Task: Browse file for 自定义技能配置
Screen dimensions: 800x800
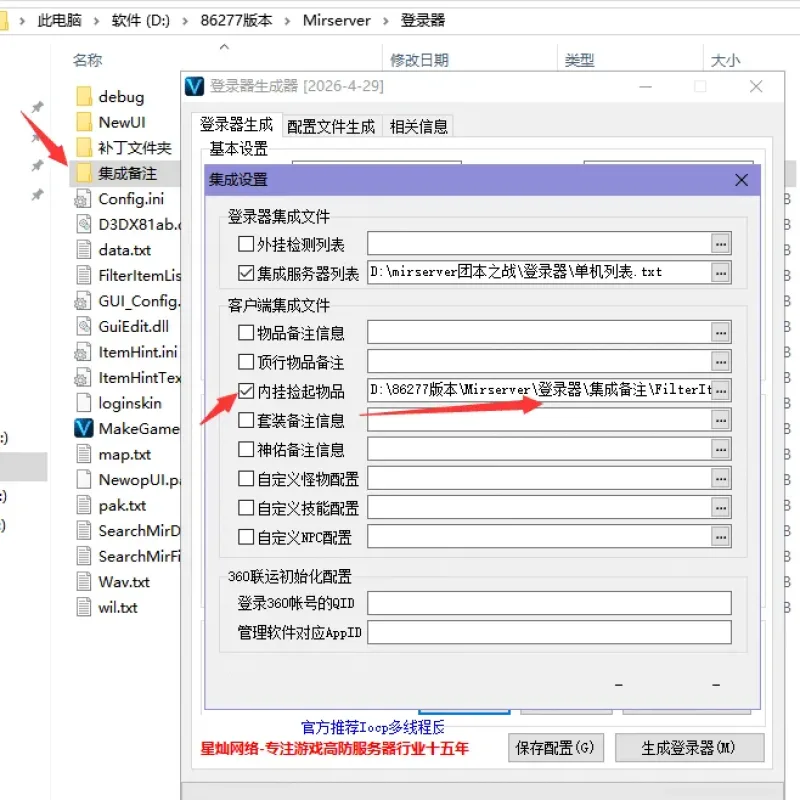Action: pyautogui.click(x=720, y=508)
